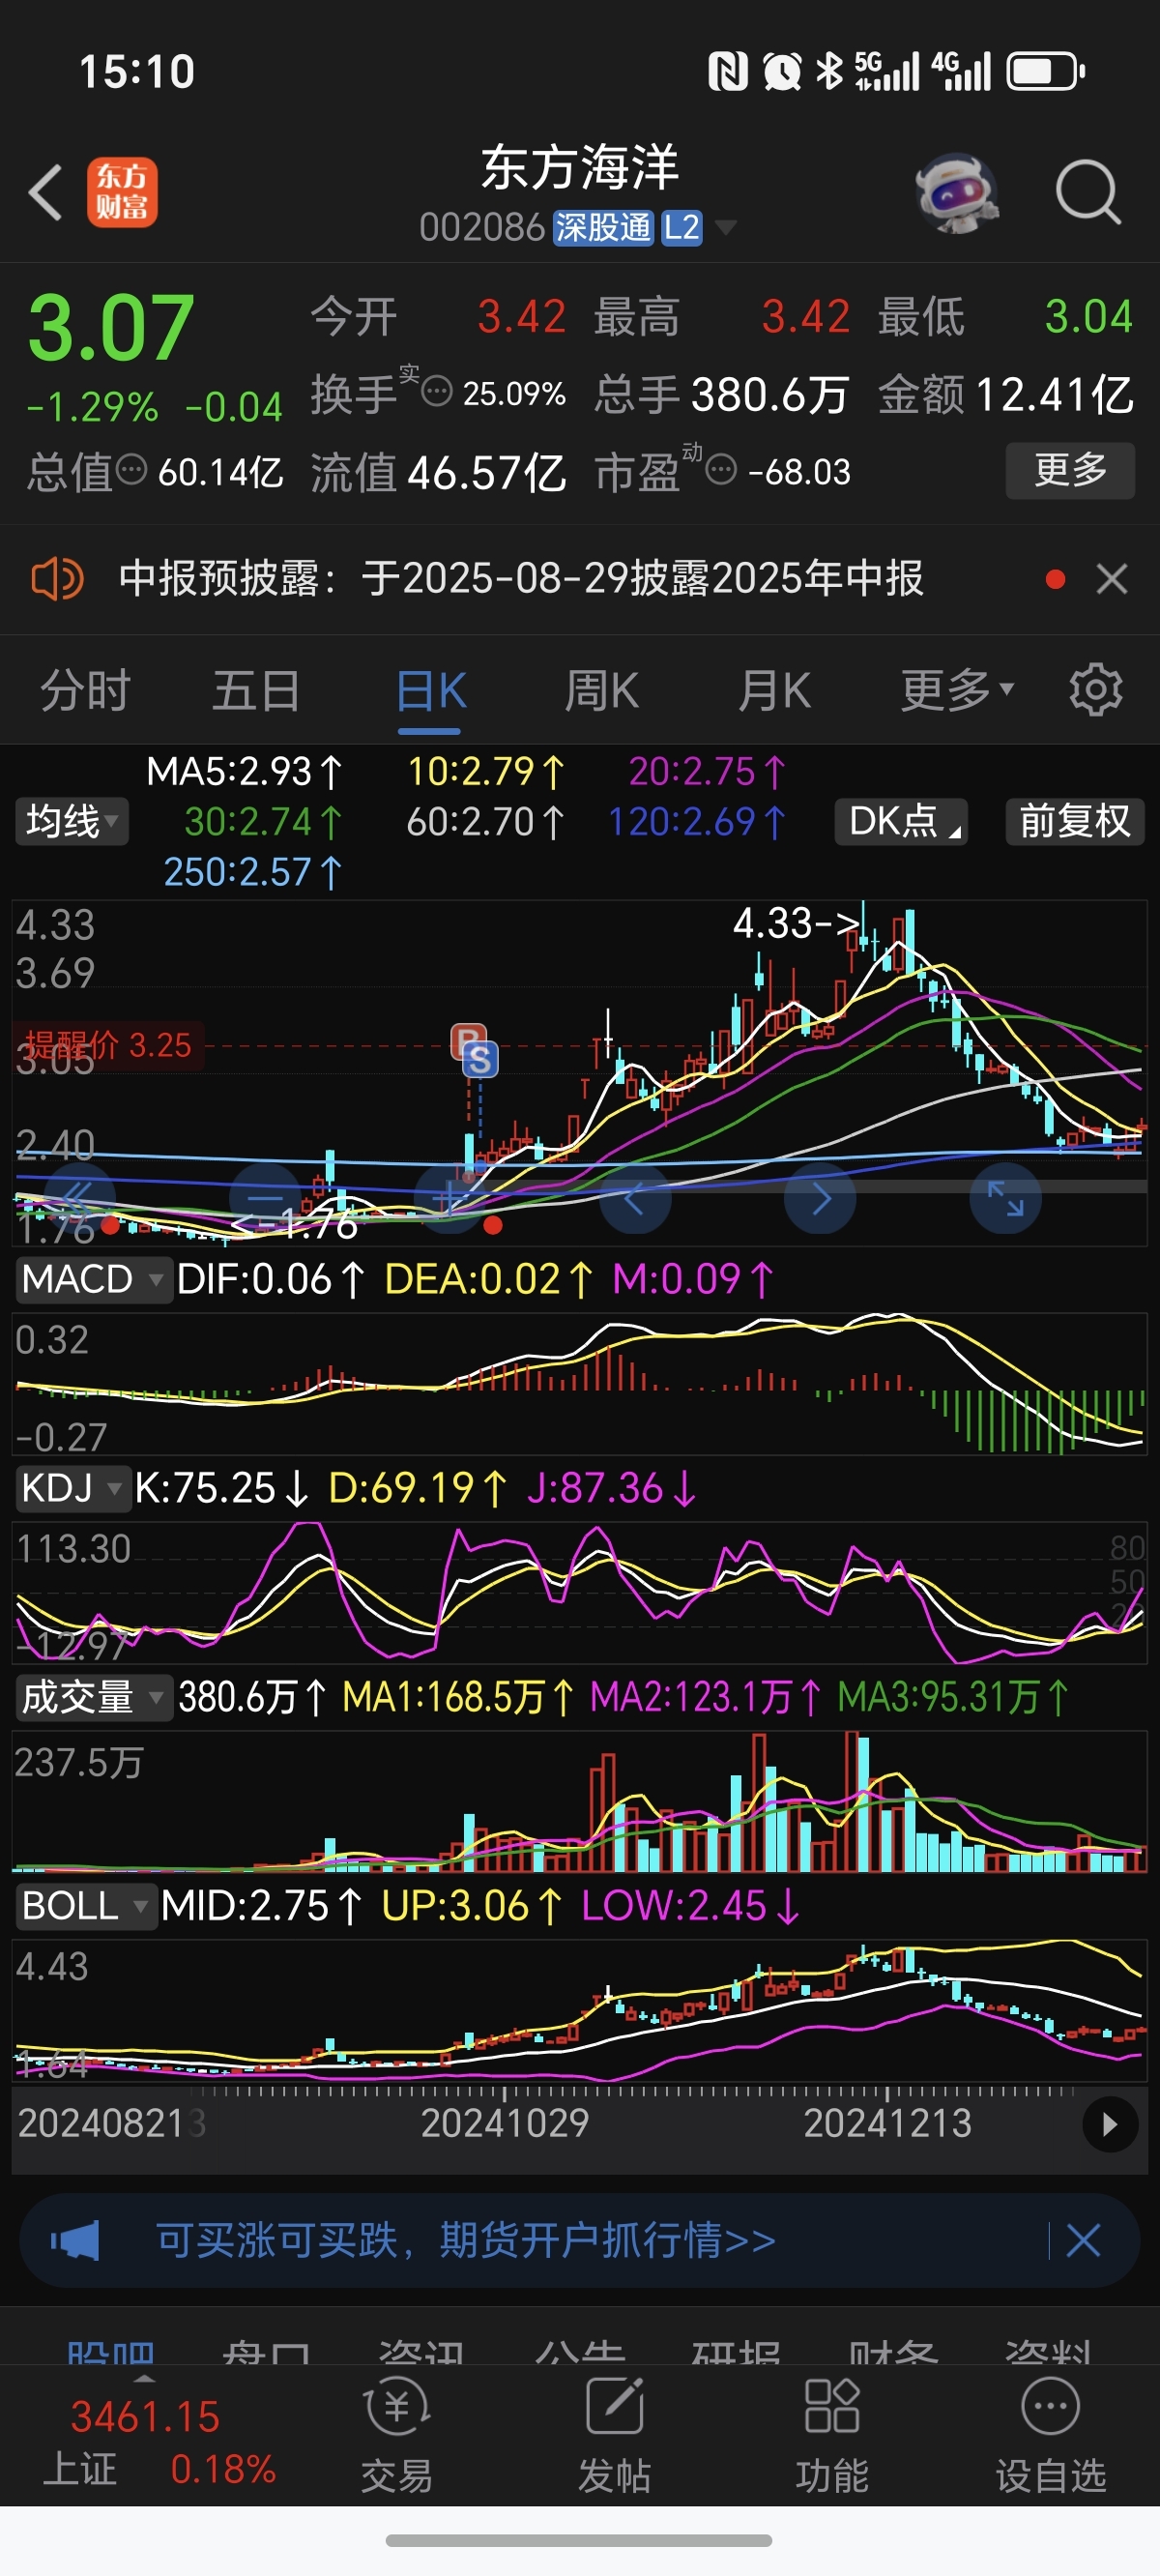Open the 前复权 adjustment selector

1075,822
